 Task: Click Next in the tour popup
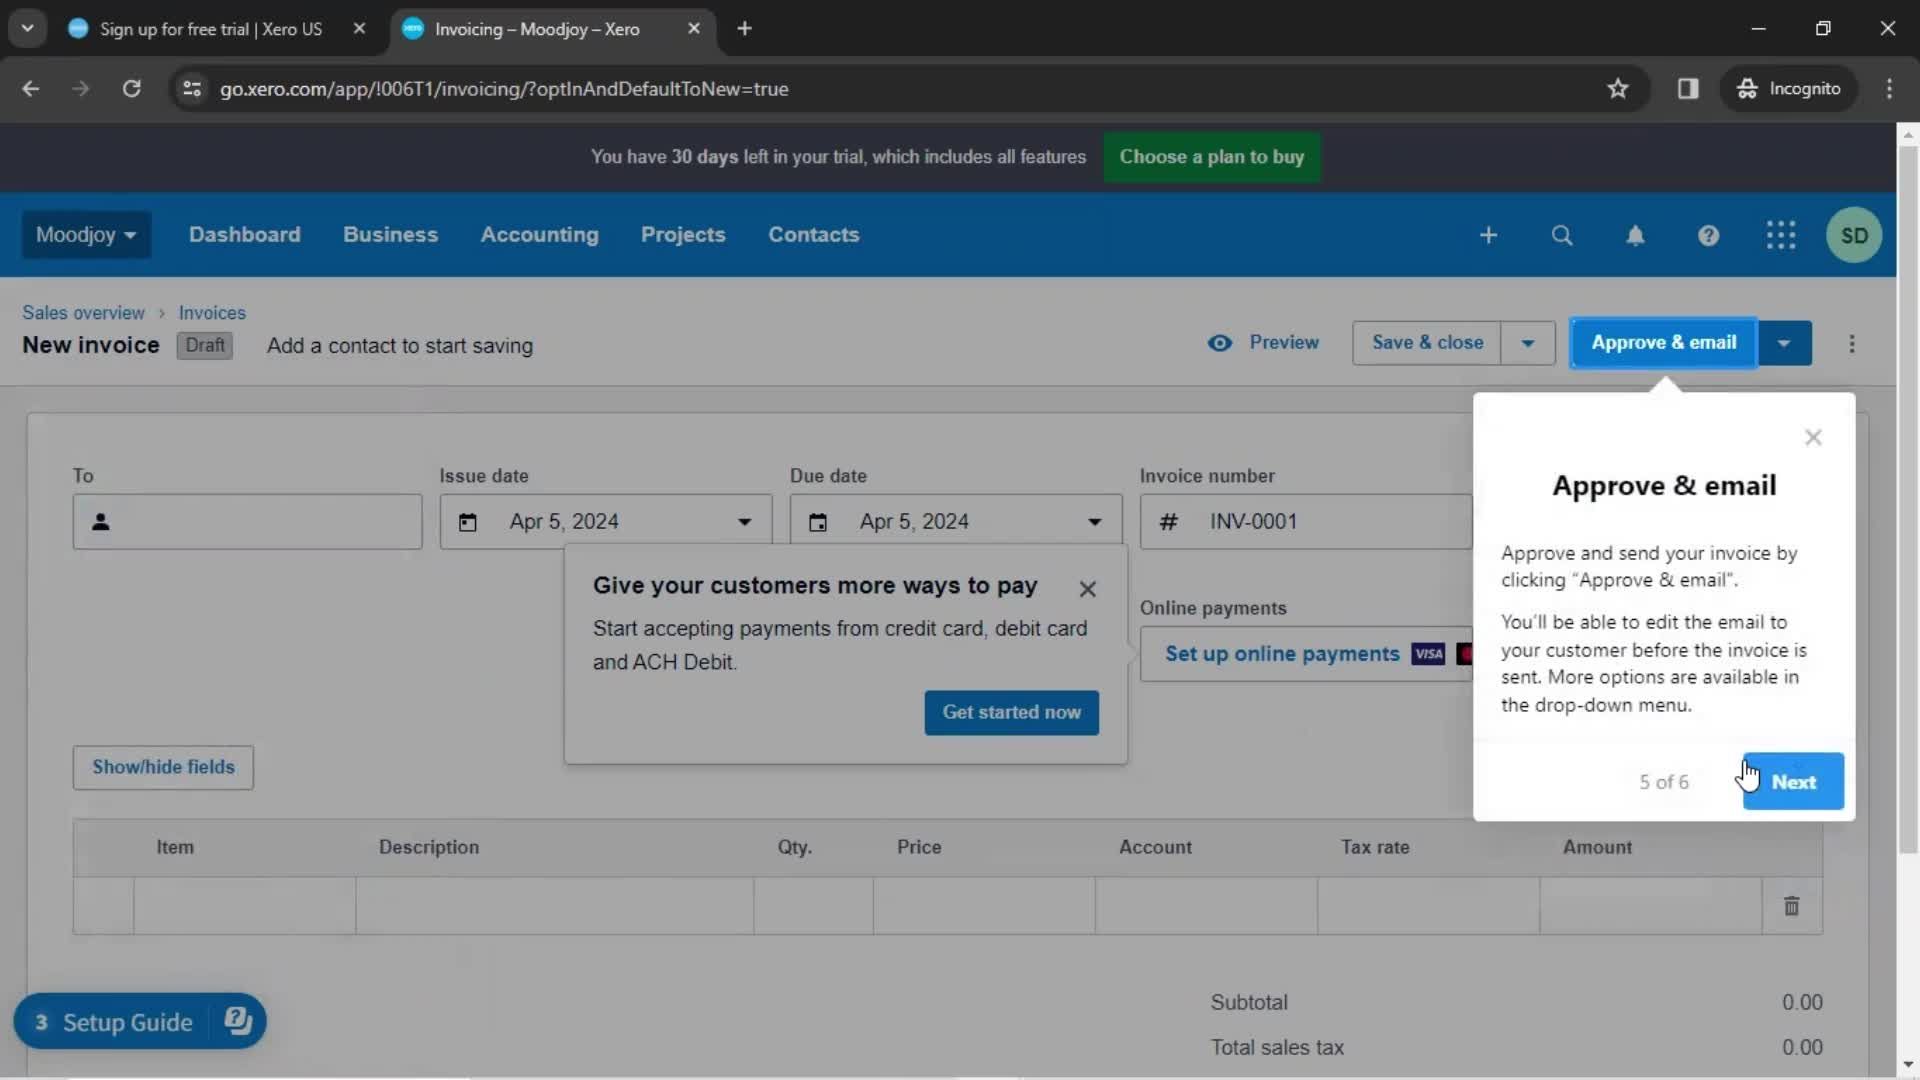1793,782
